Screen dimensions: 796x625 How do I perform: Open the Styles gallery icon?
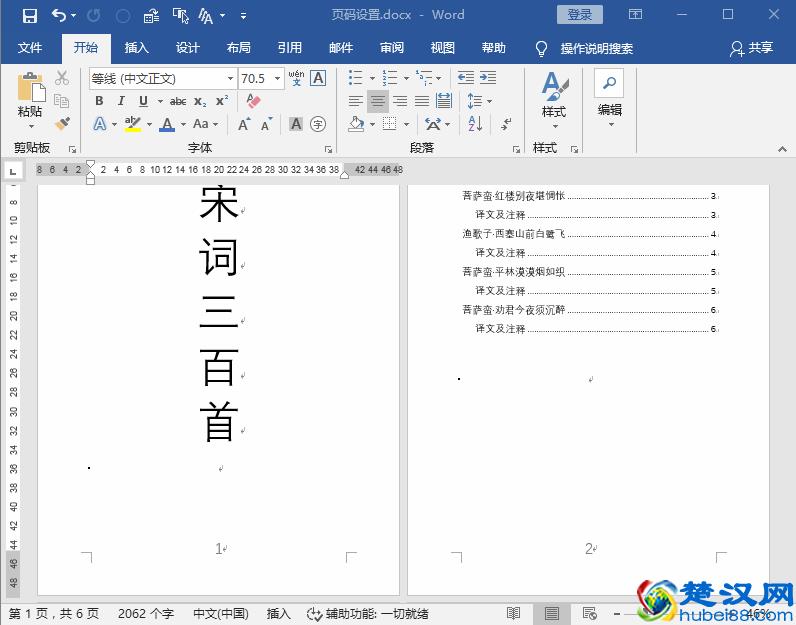554,86
